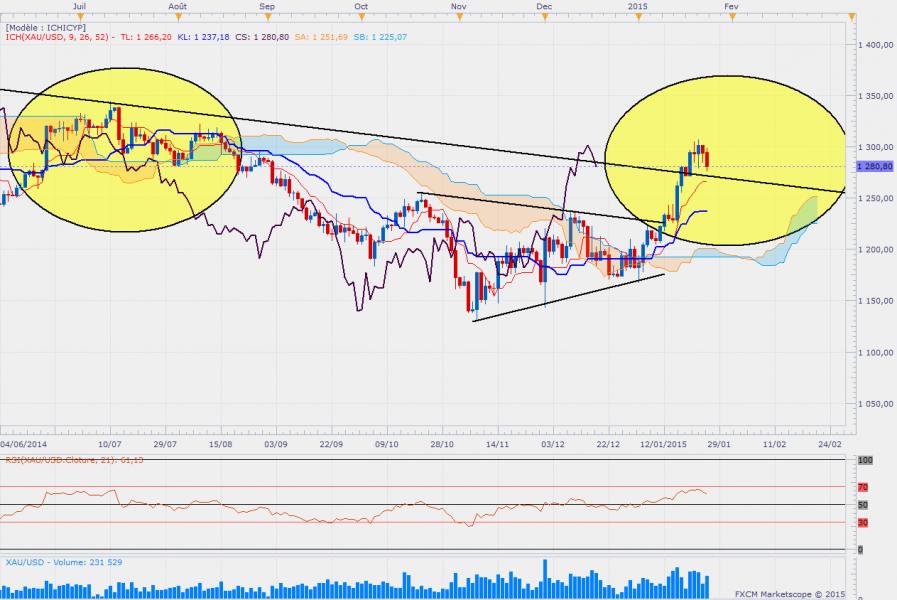
Task: Click the RSI 70 level label
Action: (x=863, y=487)
